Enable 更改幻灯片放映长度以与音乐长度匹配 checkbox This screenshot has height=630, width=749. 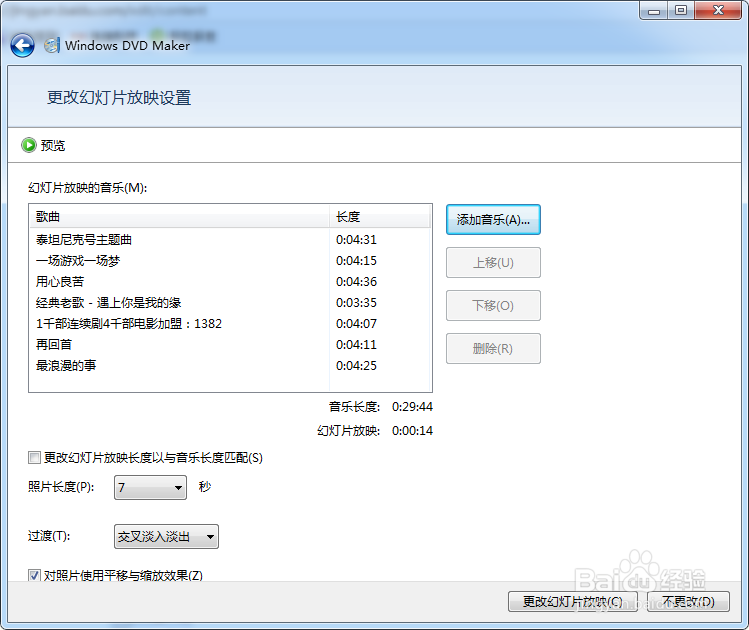pyautogui.click(x=34, y=458)
